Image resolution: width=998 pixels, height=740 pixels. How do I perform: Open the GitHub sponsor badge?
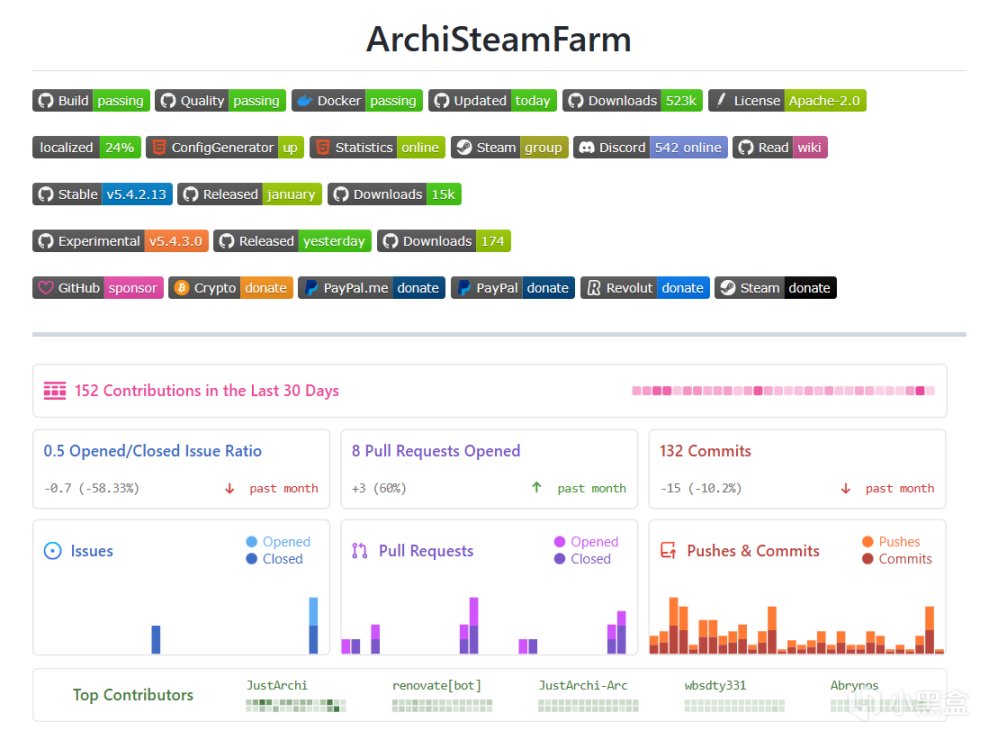(98, 288)
